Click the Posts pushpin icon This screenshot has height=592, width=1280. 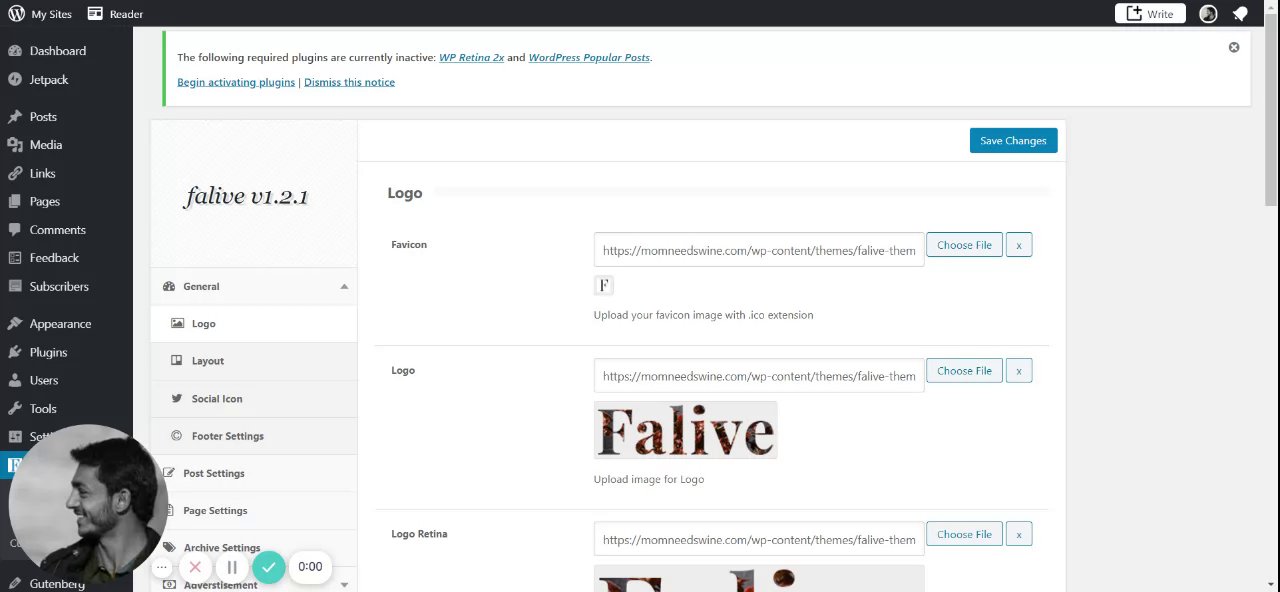15,117
